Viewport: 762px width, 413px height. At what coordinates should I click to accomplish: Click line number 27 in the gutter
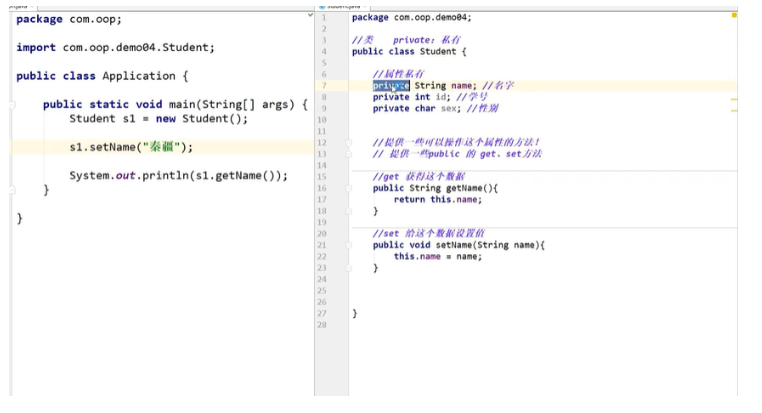pos(322,313)
